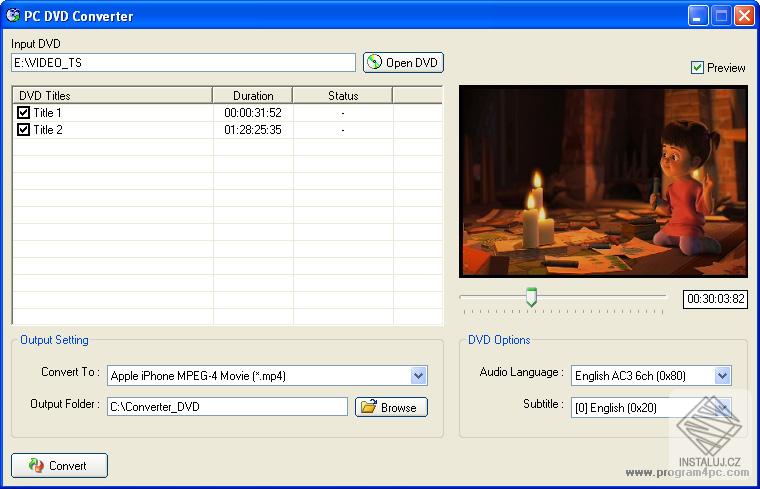This screenshot has height=489, width=760.
Task: Click the Status column header
Action: click(x=343, y=95)
